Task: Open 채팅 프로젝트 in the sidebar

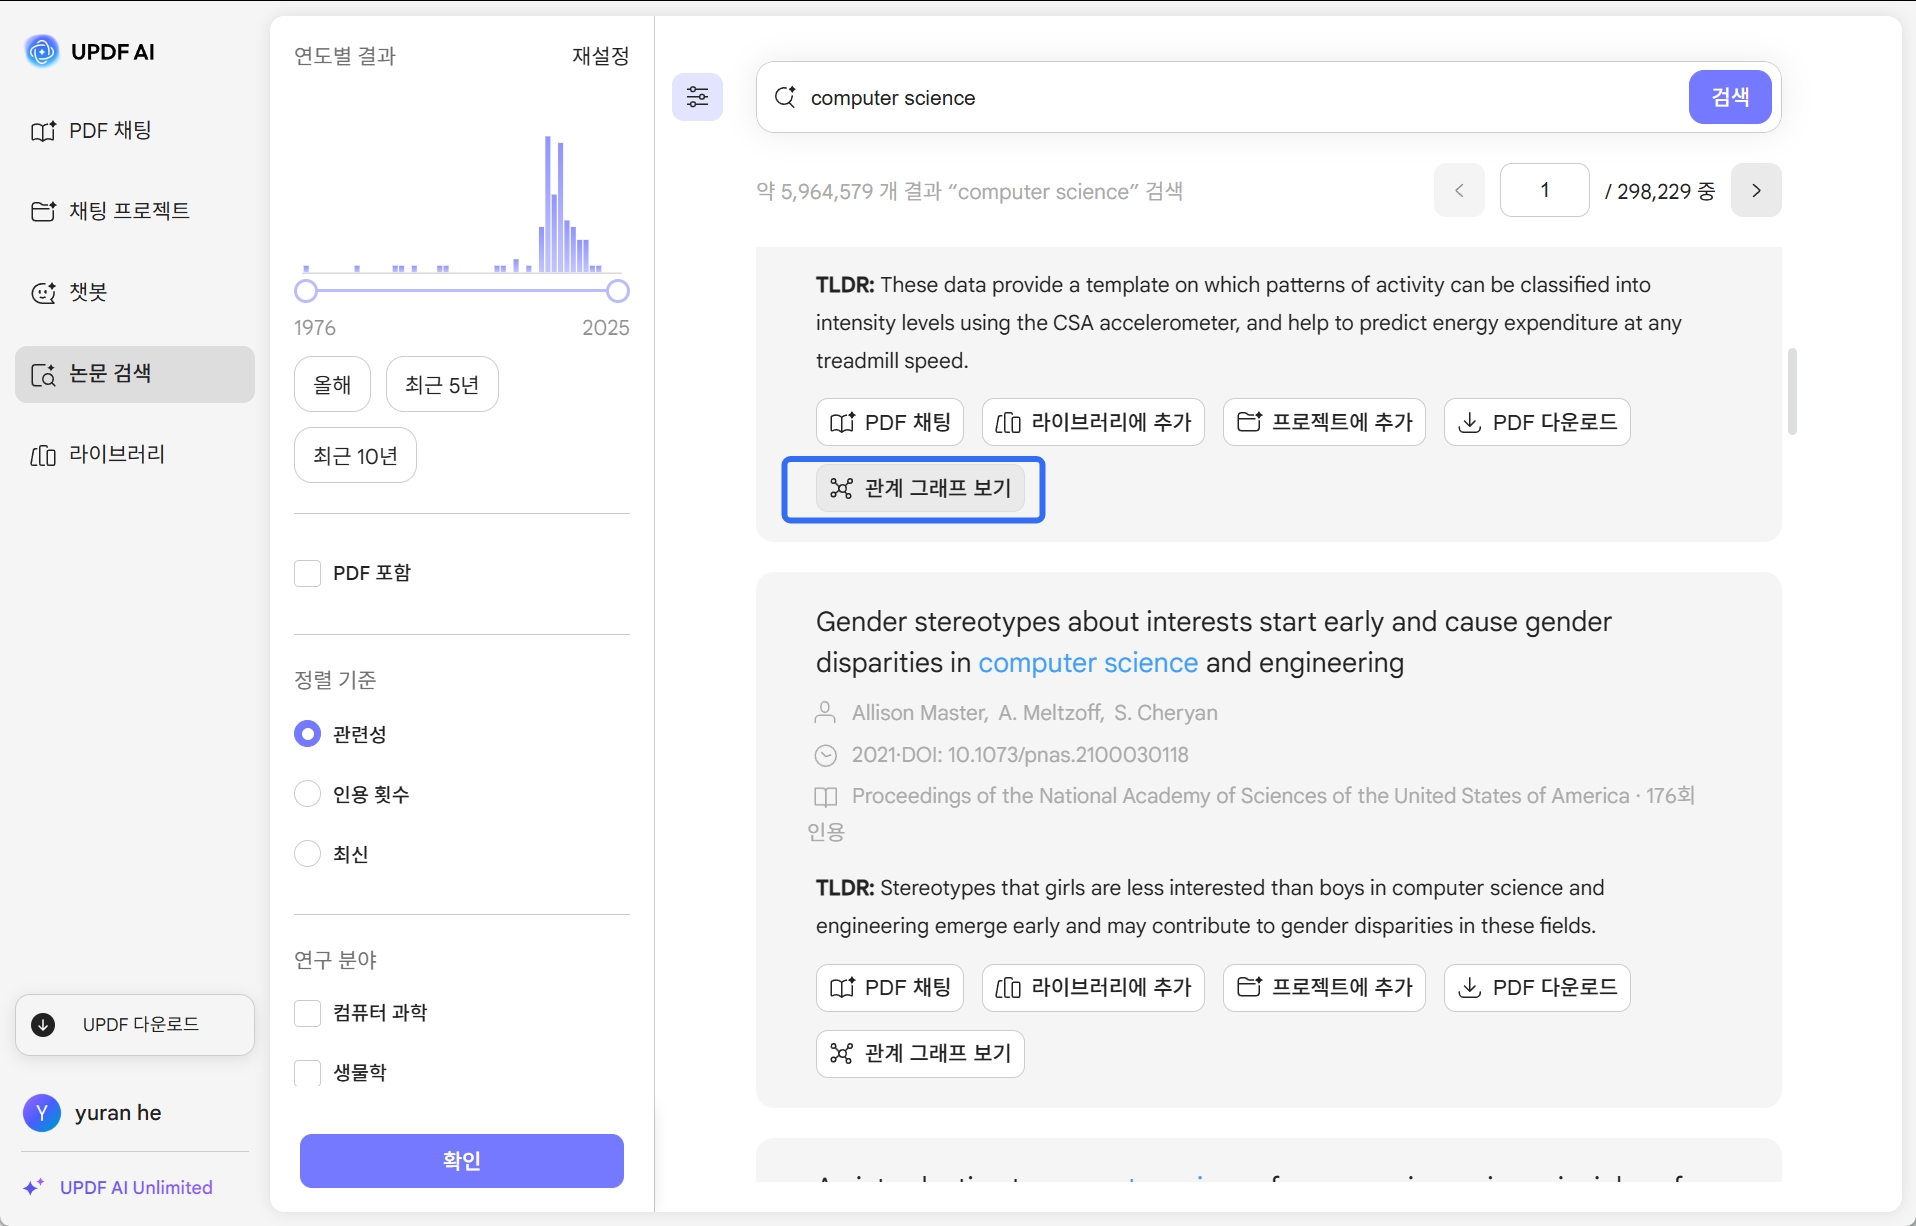Action: (x=111, y=211)
